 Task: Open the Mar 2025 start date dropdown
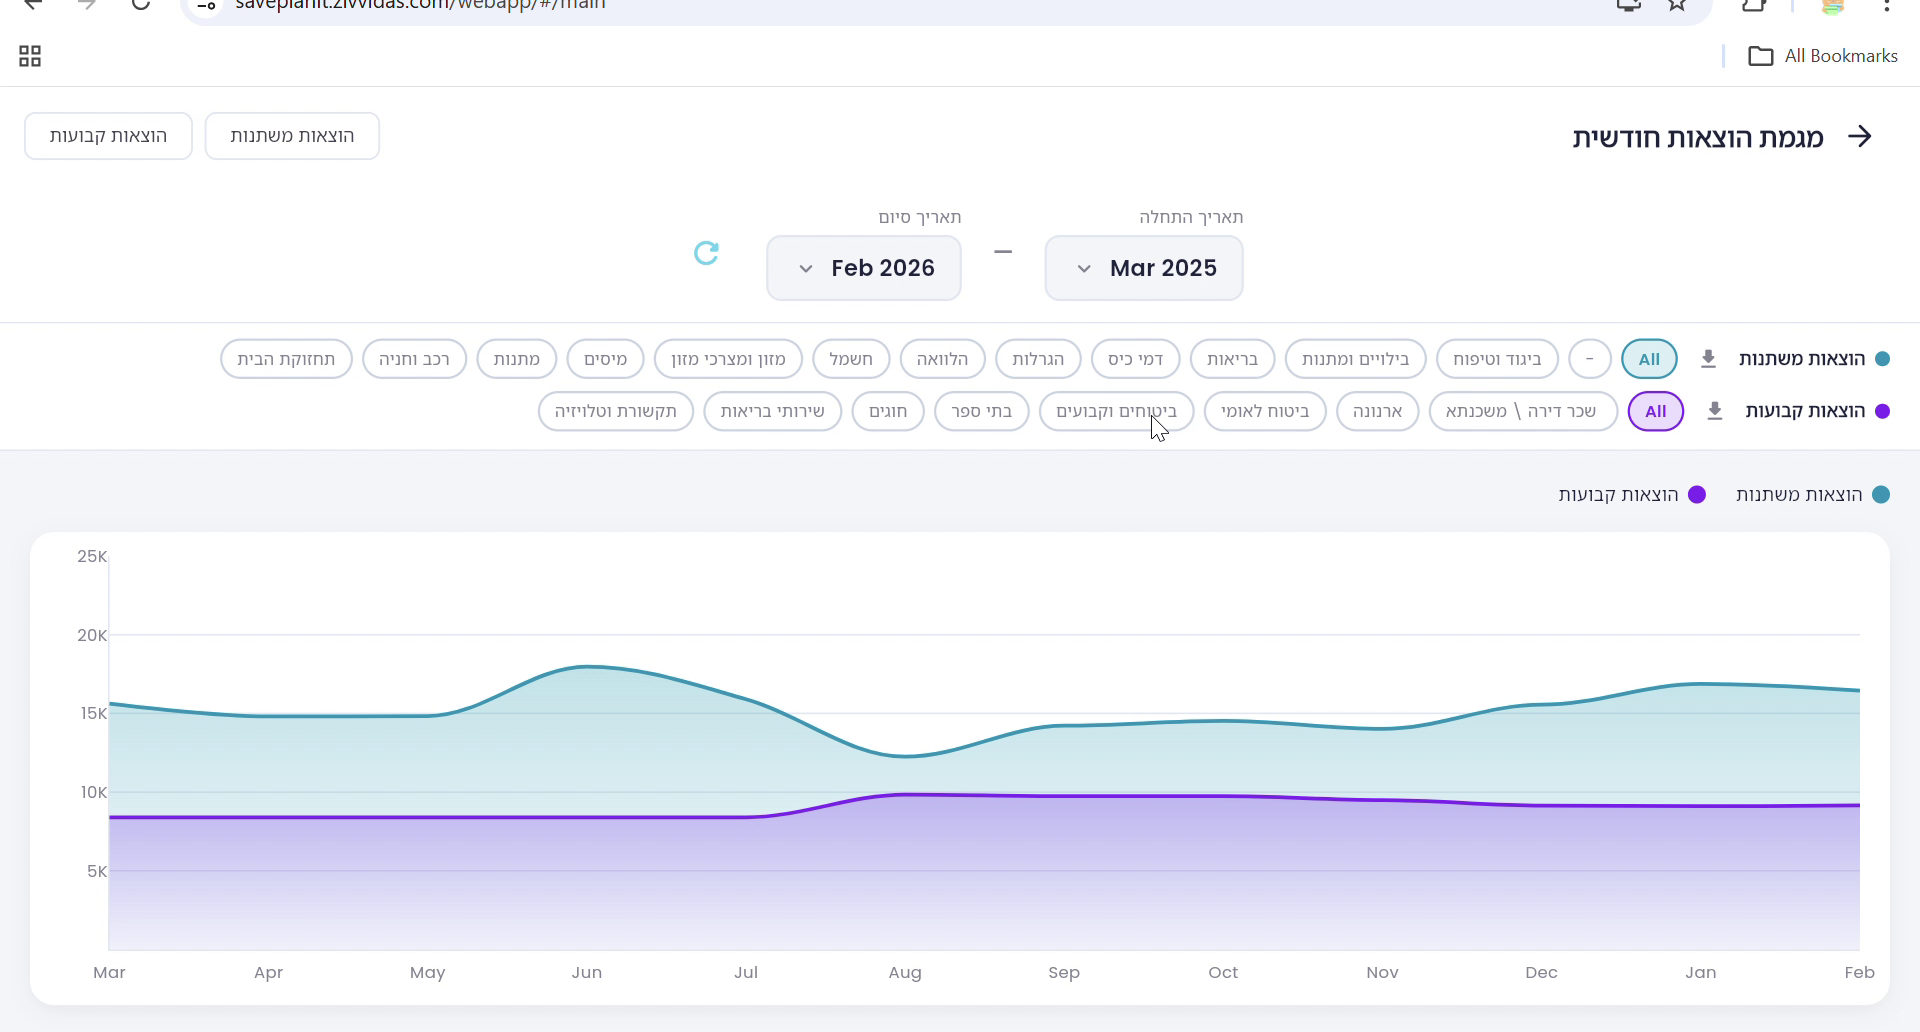tap(1143, 268)
